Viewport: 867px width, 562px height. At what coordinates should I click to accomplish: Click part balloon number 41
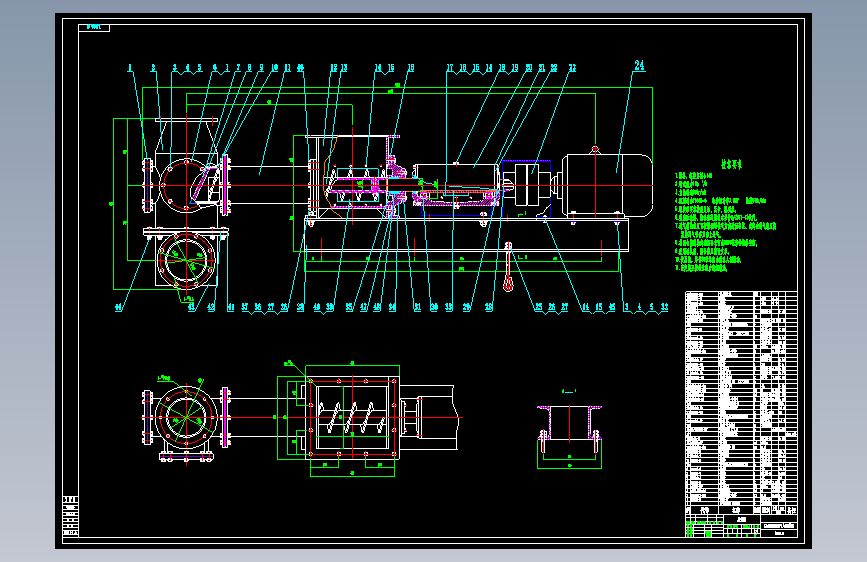(x=231, y=307)
